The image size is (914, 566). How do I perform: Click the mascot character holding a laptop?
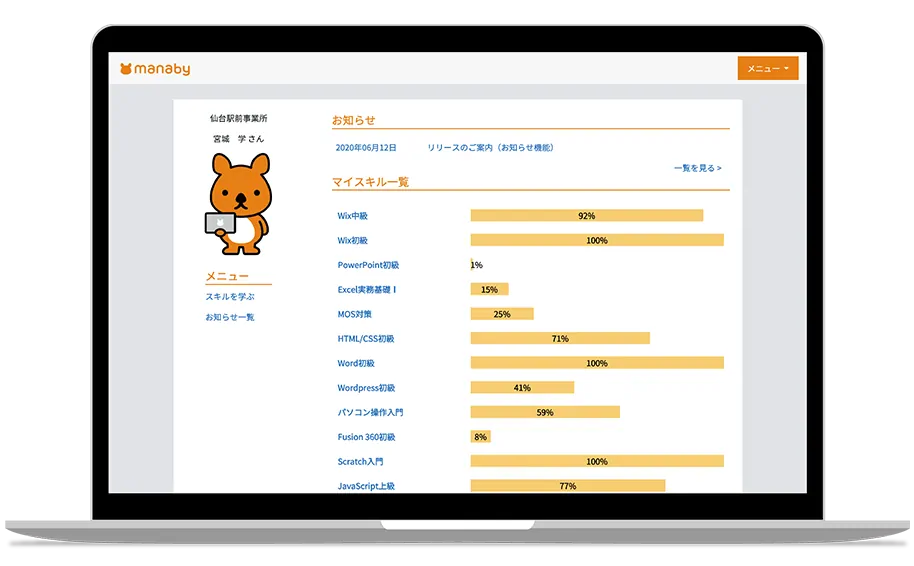238,204
